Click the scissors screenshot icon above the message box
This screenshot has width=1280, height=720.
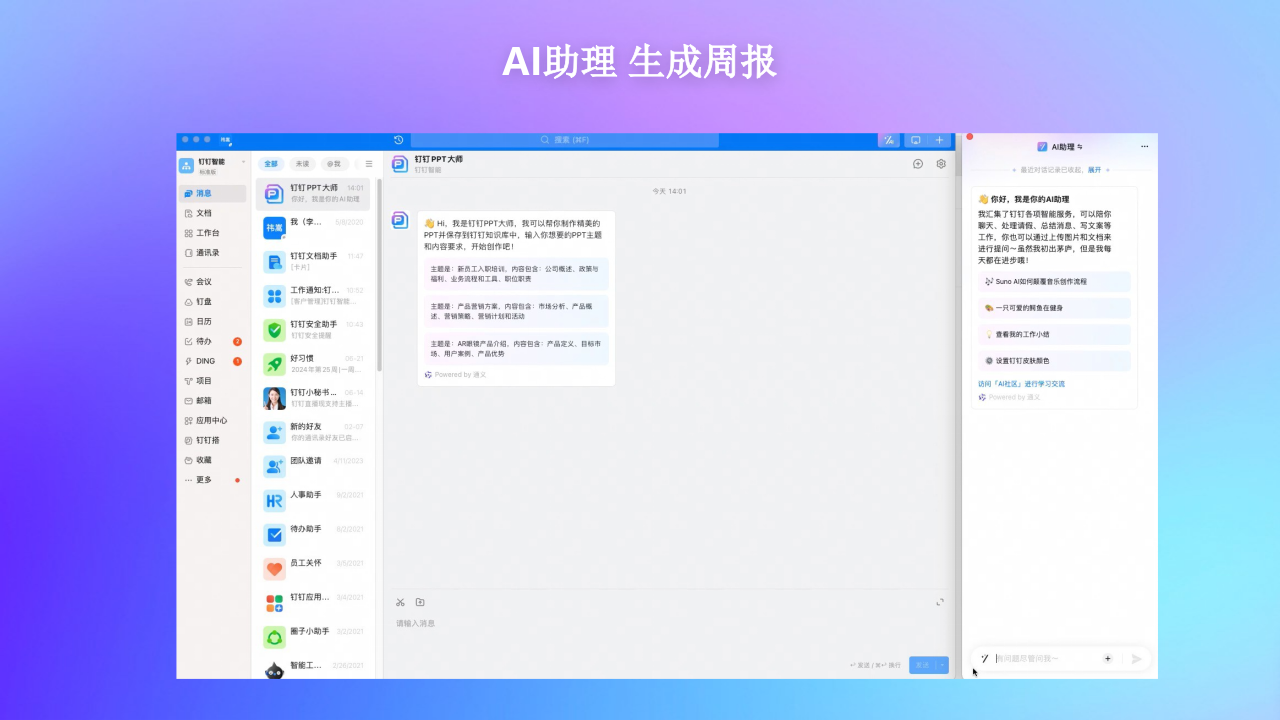400,602
